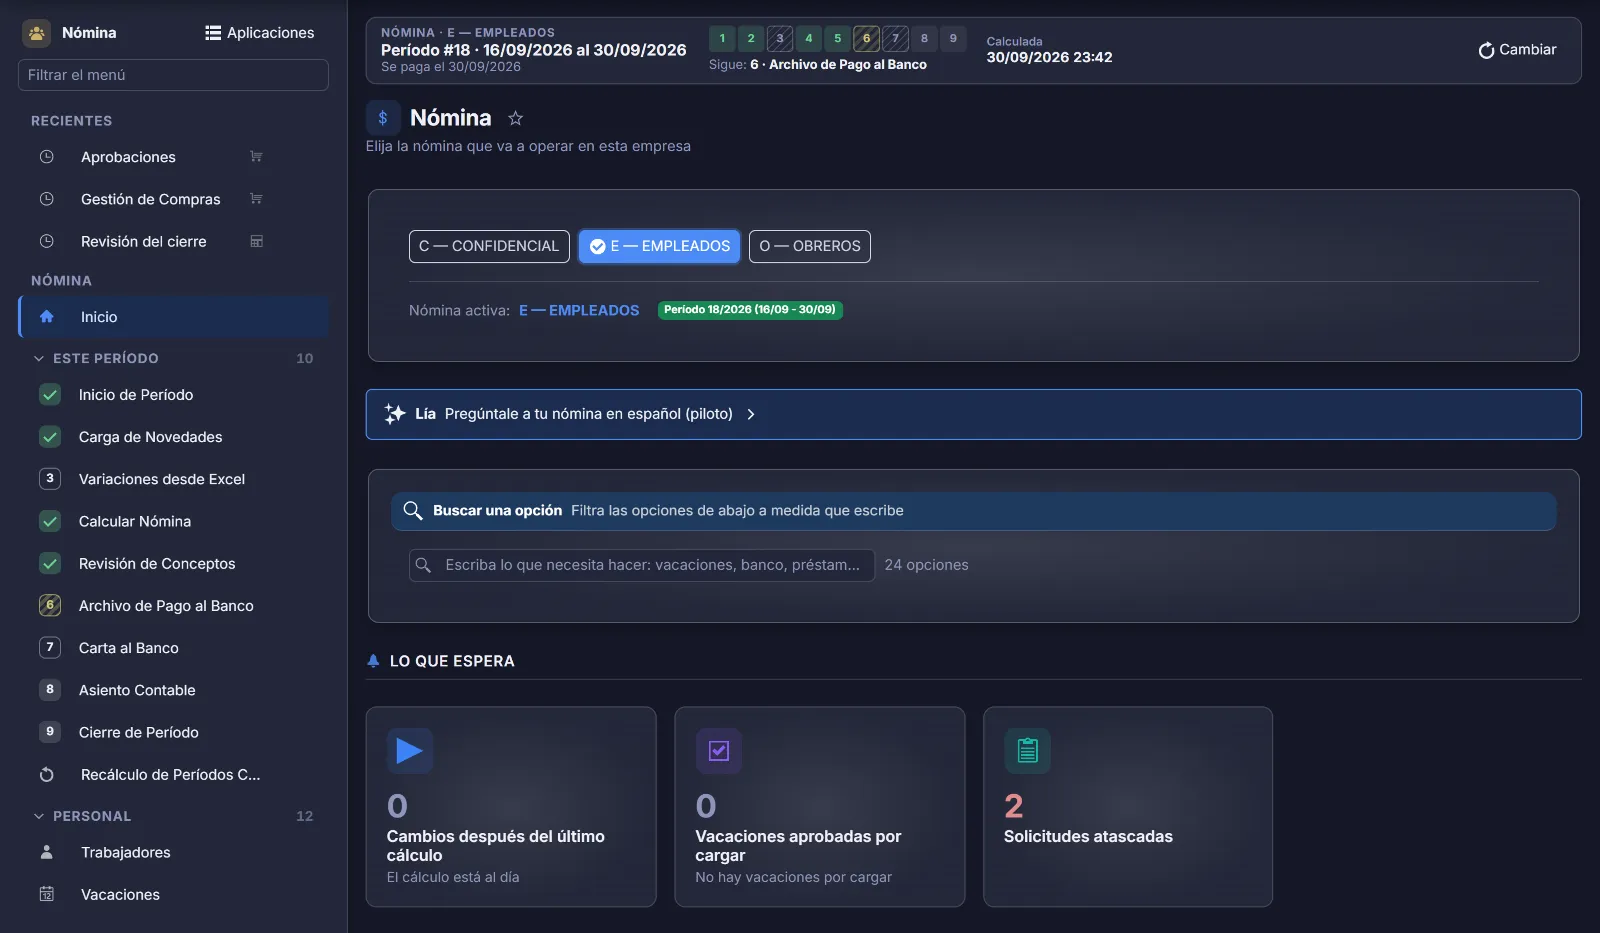Click the Período 18/2026 green badge
The image size is (1600, 933).
(750, 310)
